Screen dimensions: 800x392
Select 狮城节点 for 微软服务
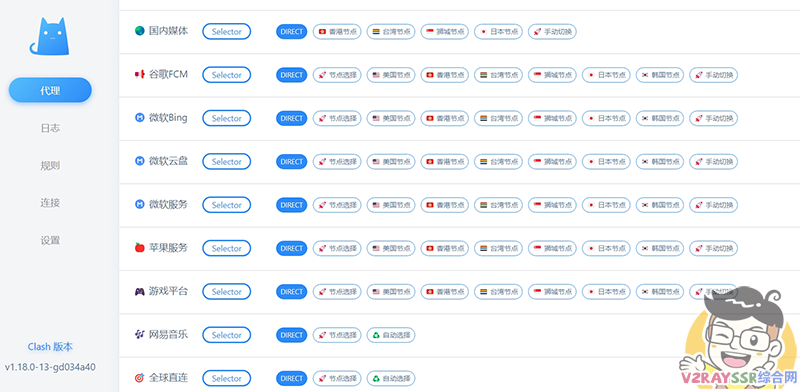tap(553, 205)
